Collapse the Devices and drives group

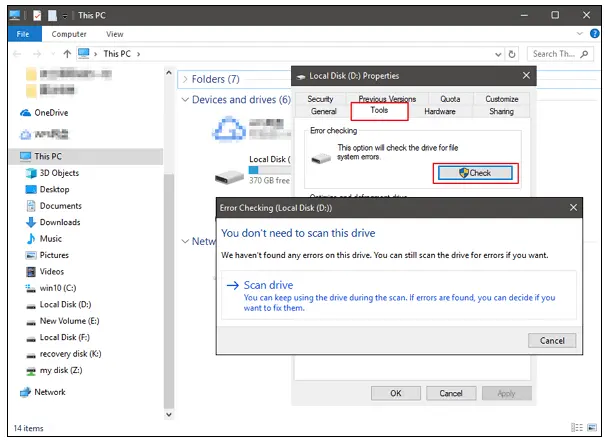coord(185,100)
